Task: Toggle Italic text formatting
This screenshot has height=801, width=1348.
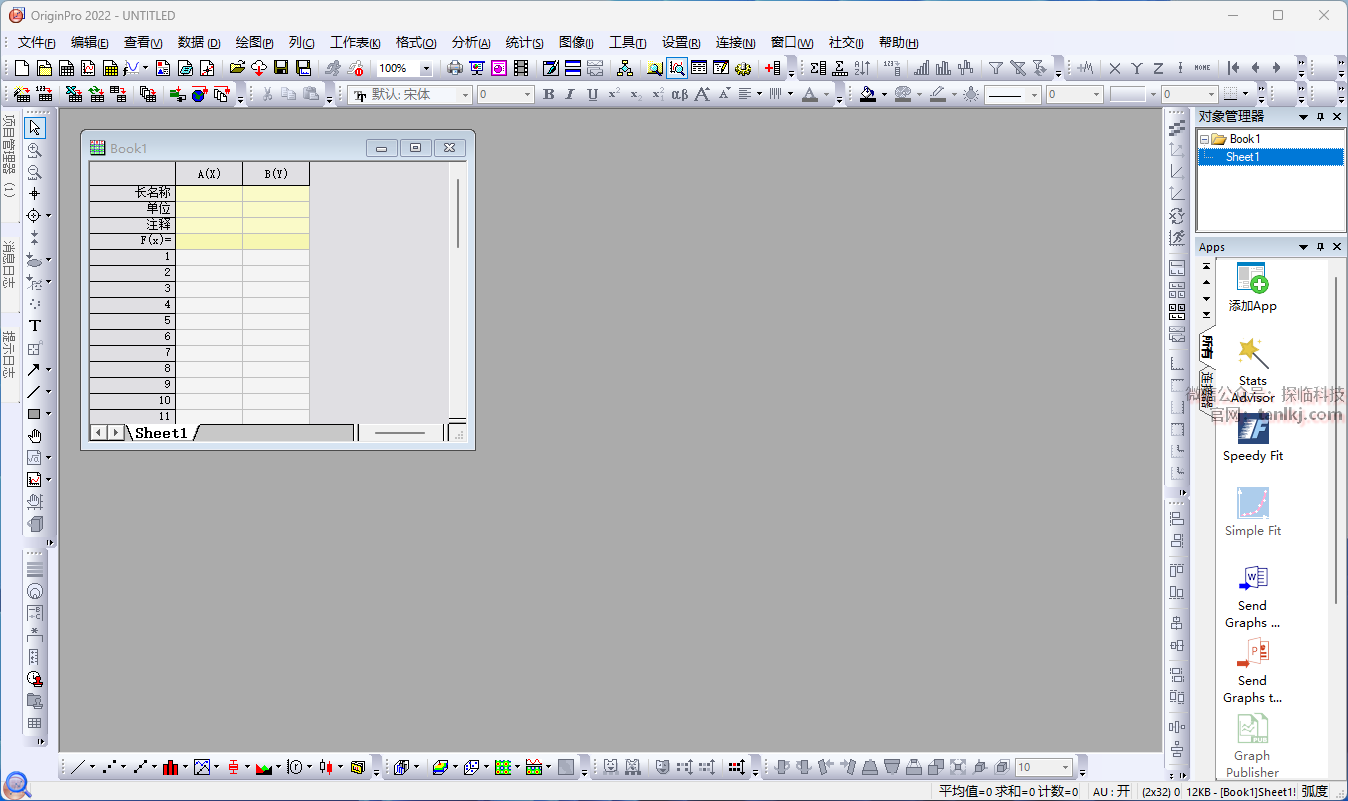Action: 570,94
